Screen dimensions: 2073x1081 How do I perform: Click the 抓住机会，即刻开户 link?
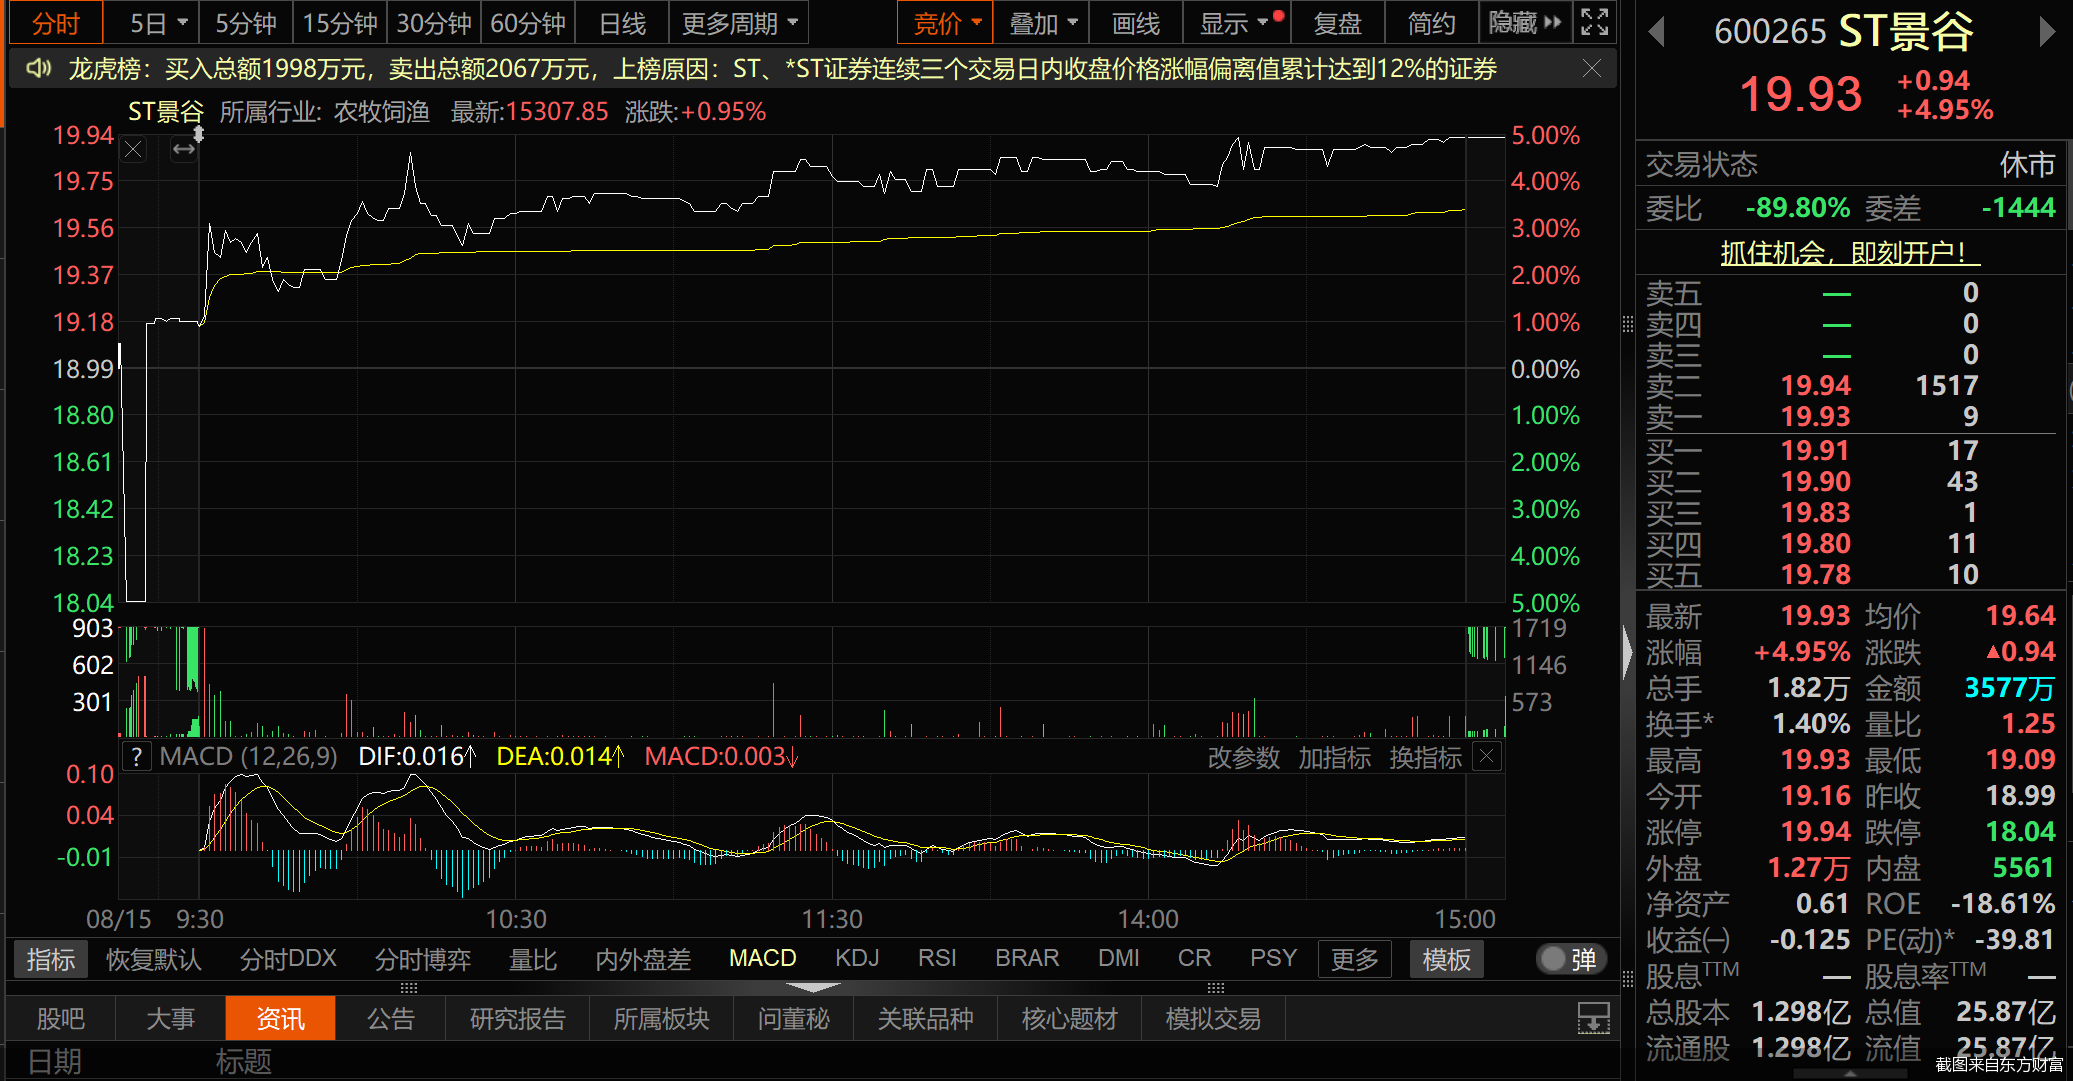[1850, 253]
